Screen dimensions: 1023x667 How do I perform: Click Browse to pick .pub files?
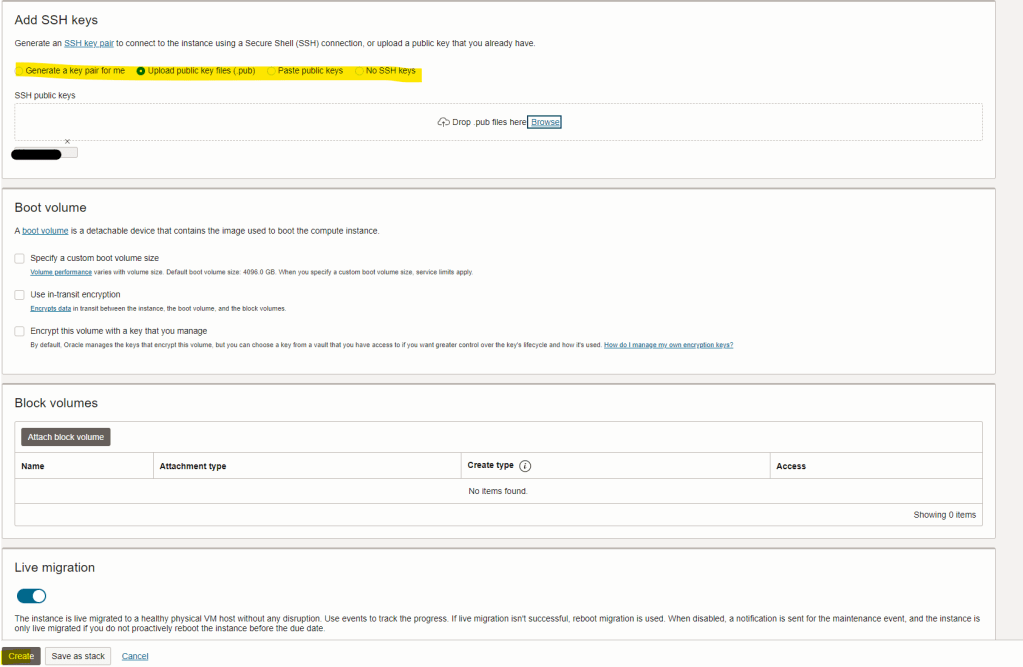(x=545, y=122)
